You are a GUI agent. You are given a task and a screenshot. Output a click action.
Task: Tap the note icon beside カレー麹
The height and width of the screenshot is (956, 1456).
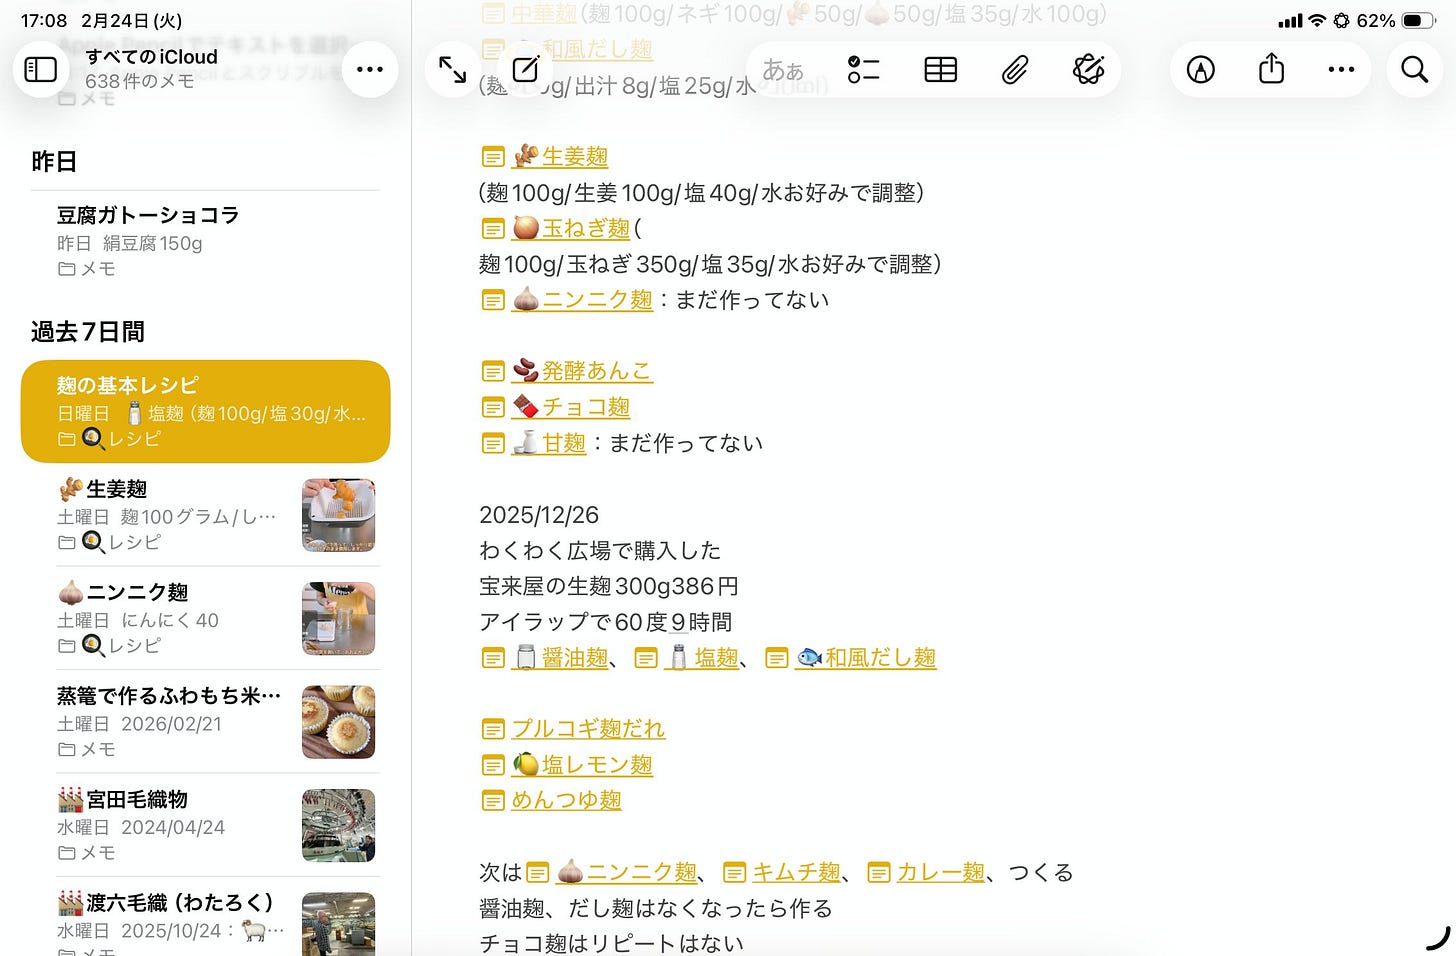878,873
